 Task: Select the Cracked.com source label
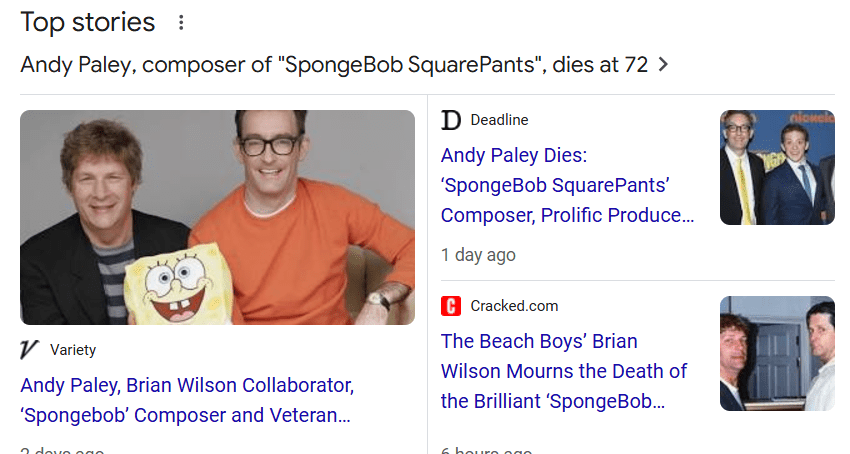[x=514, y=306]
